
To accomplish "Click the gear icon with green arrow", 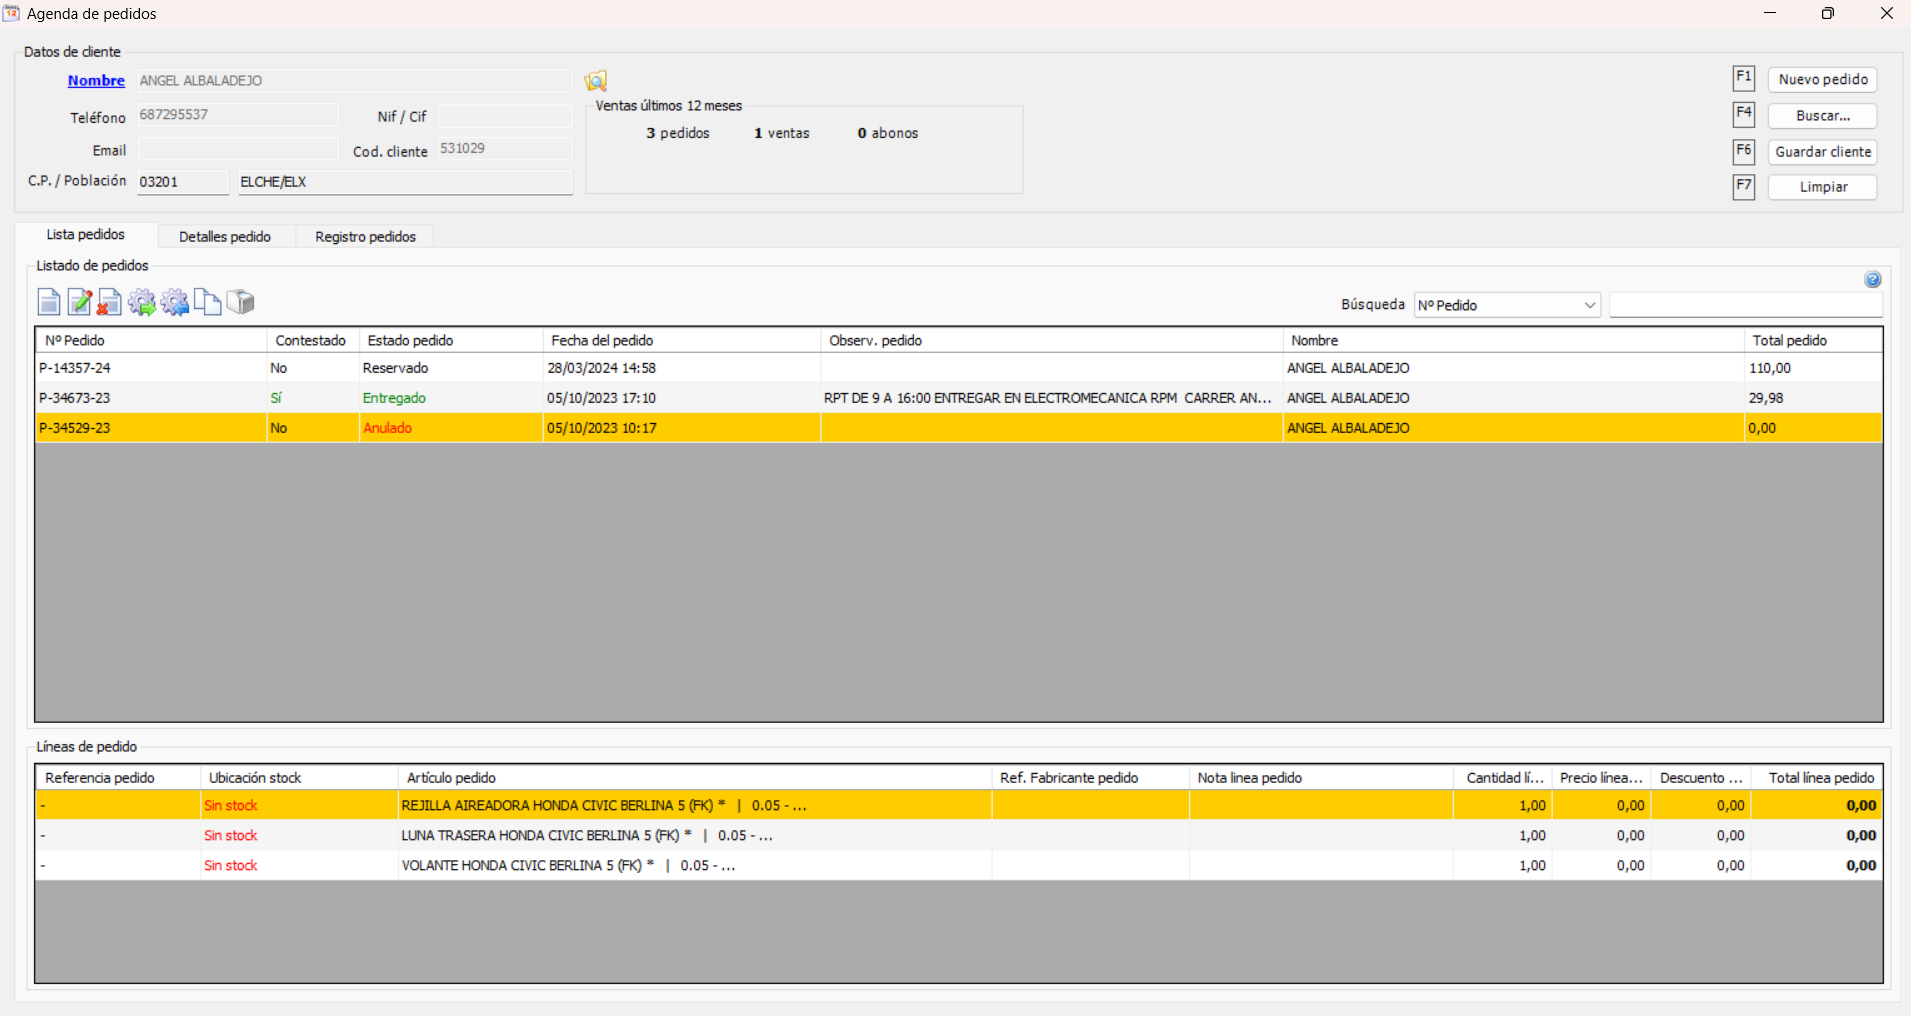I will pyautogui.click(x=142, y=302).
